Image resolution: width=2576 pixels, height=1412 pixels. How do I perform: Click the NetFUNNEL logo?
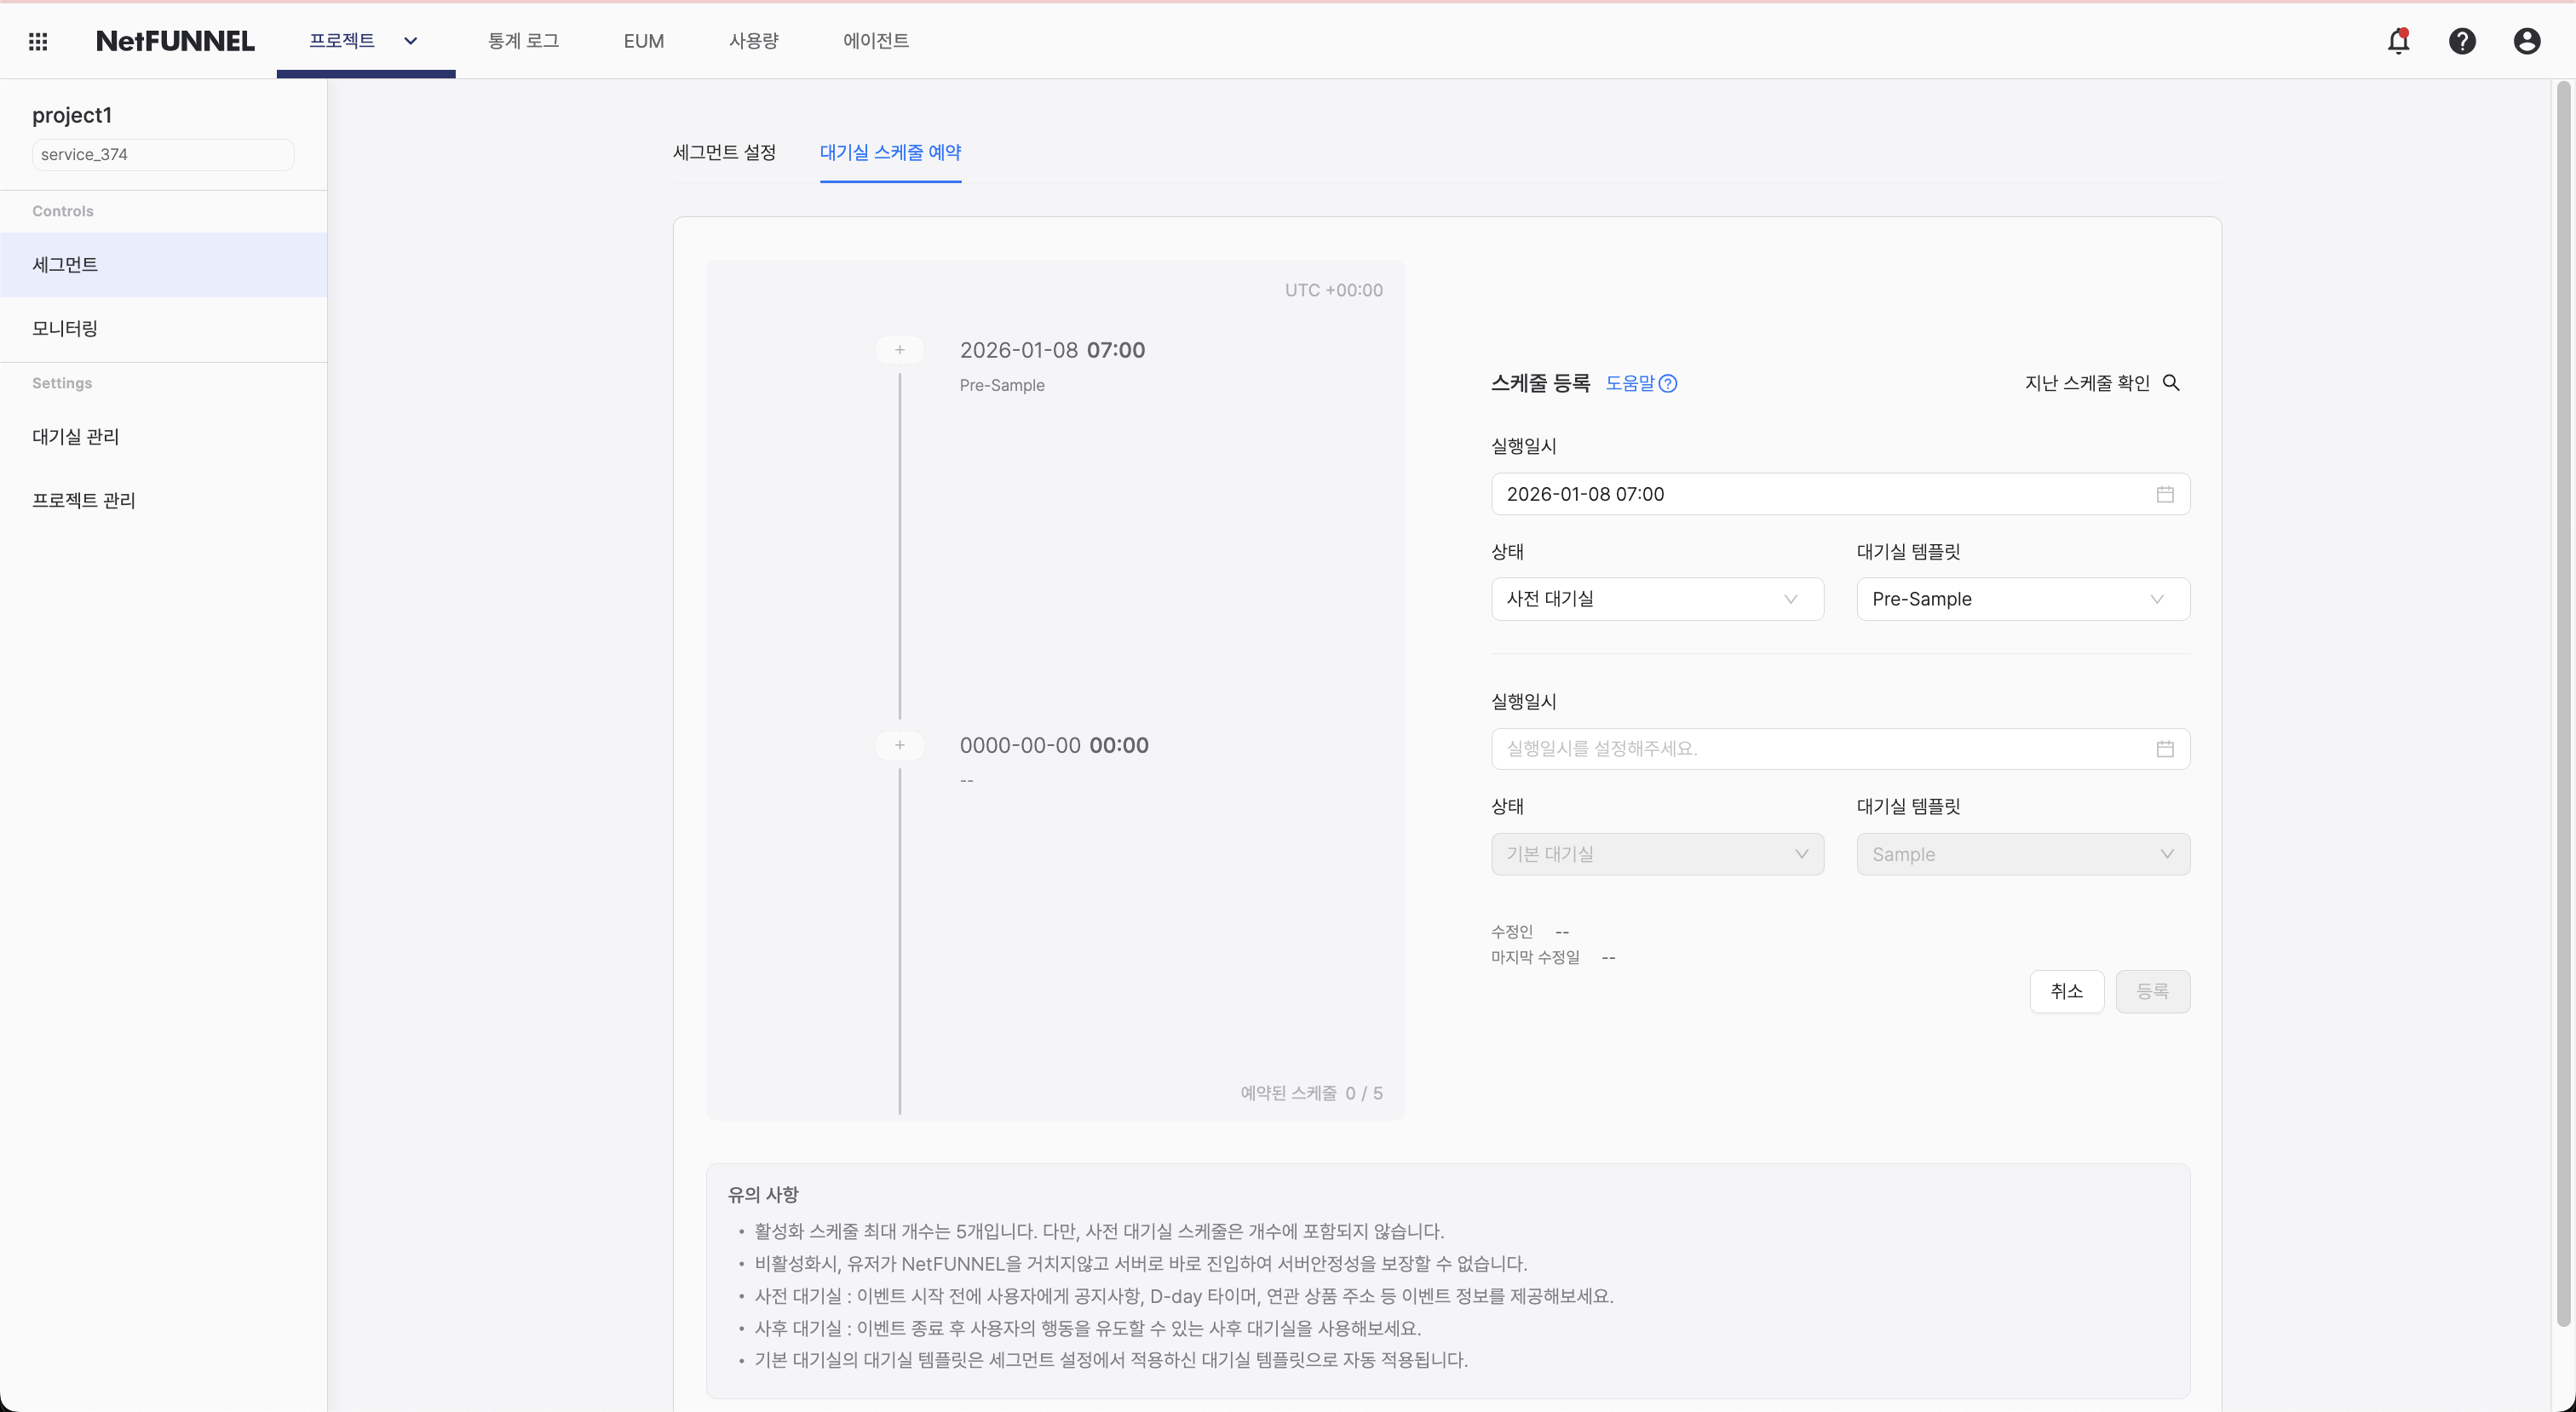click(175, 41)
